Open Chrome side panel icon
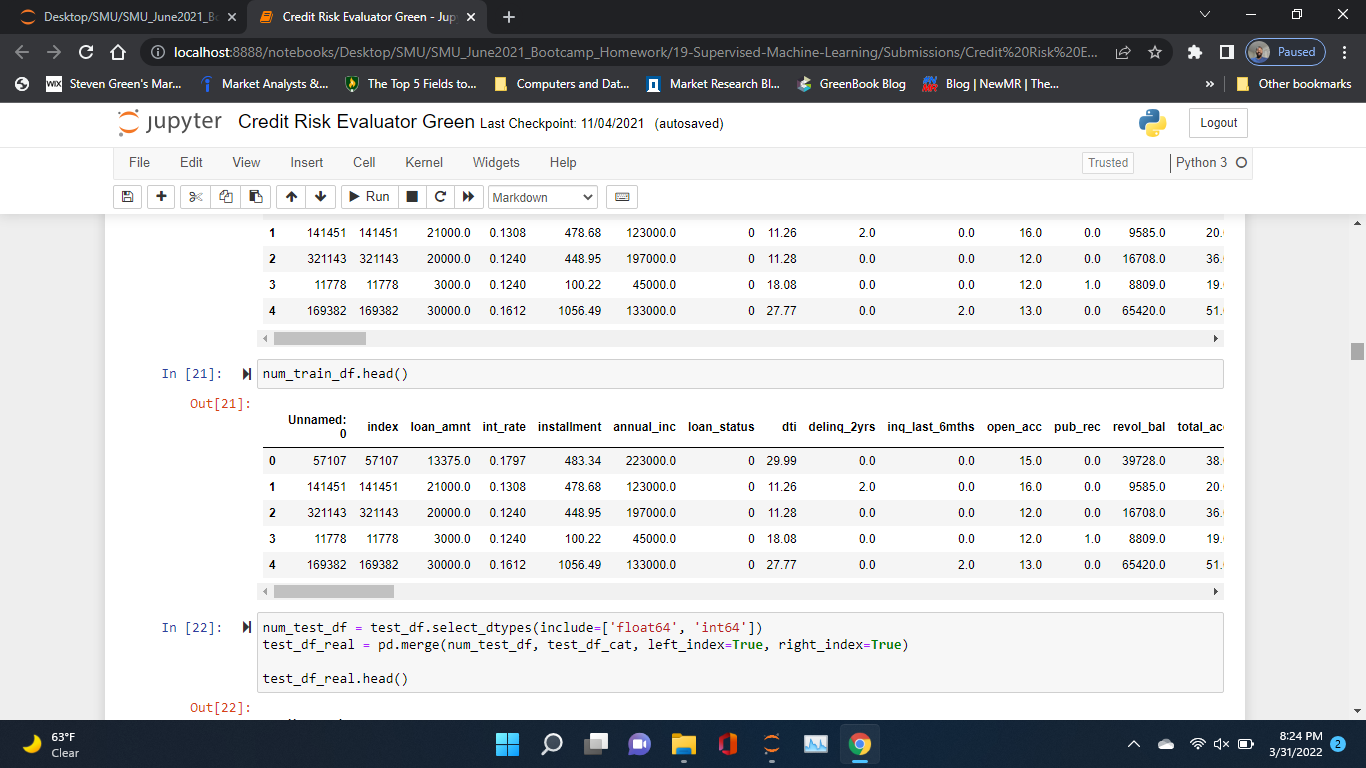Screen dimensions: 1366x768 [1226, 52]
